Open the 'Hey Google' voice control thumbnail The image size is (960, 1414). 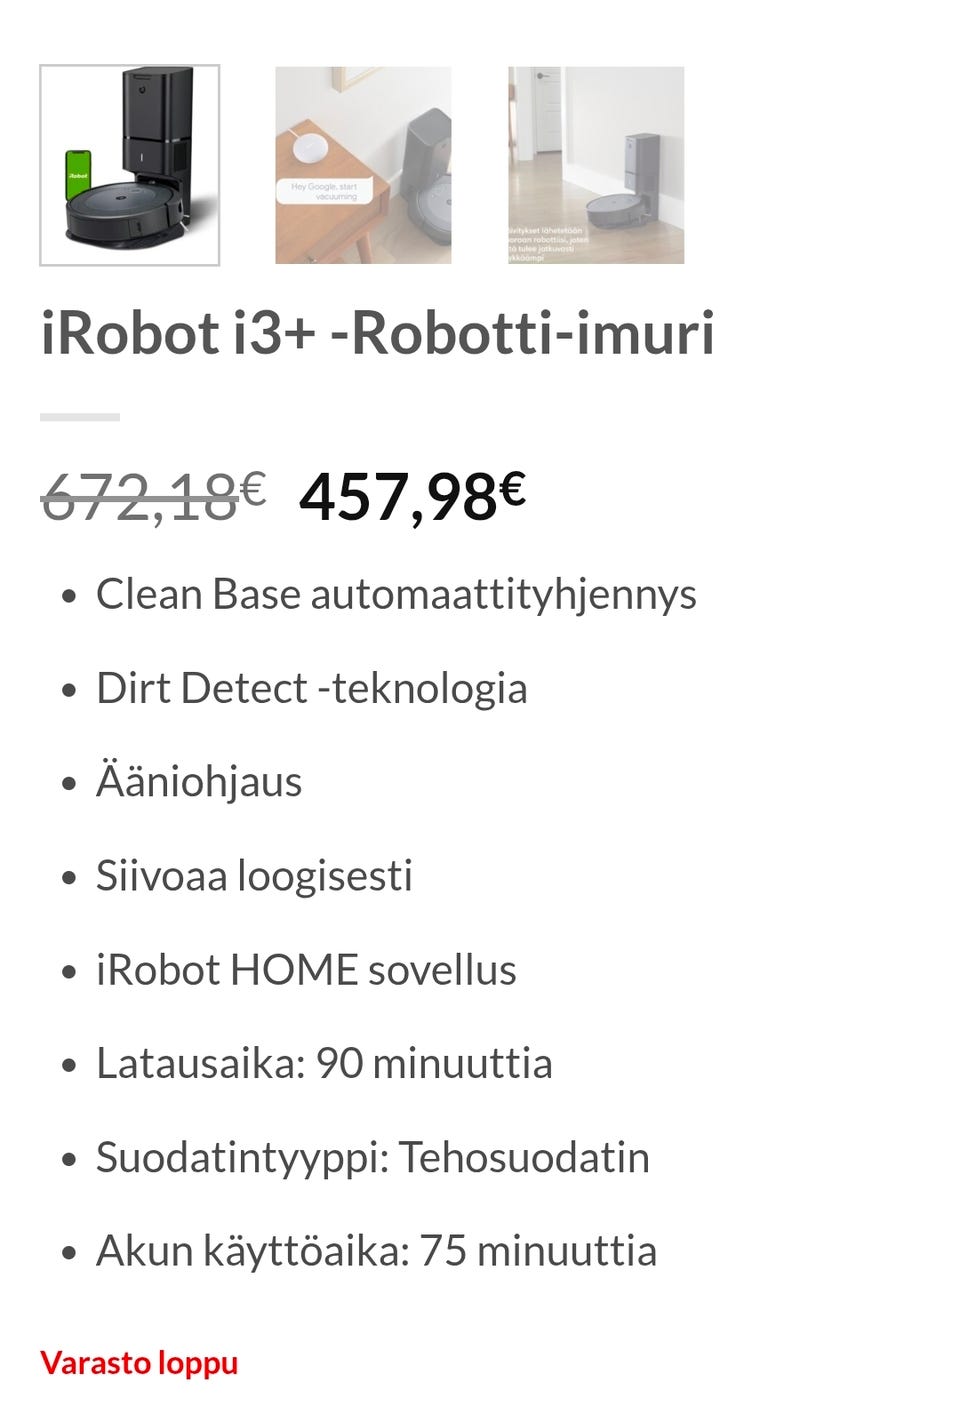pos(363,165)
